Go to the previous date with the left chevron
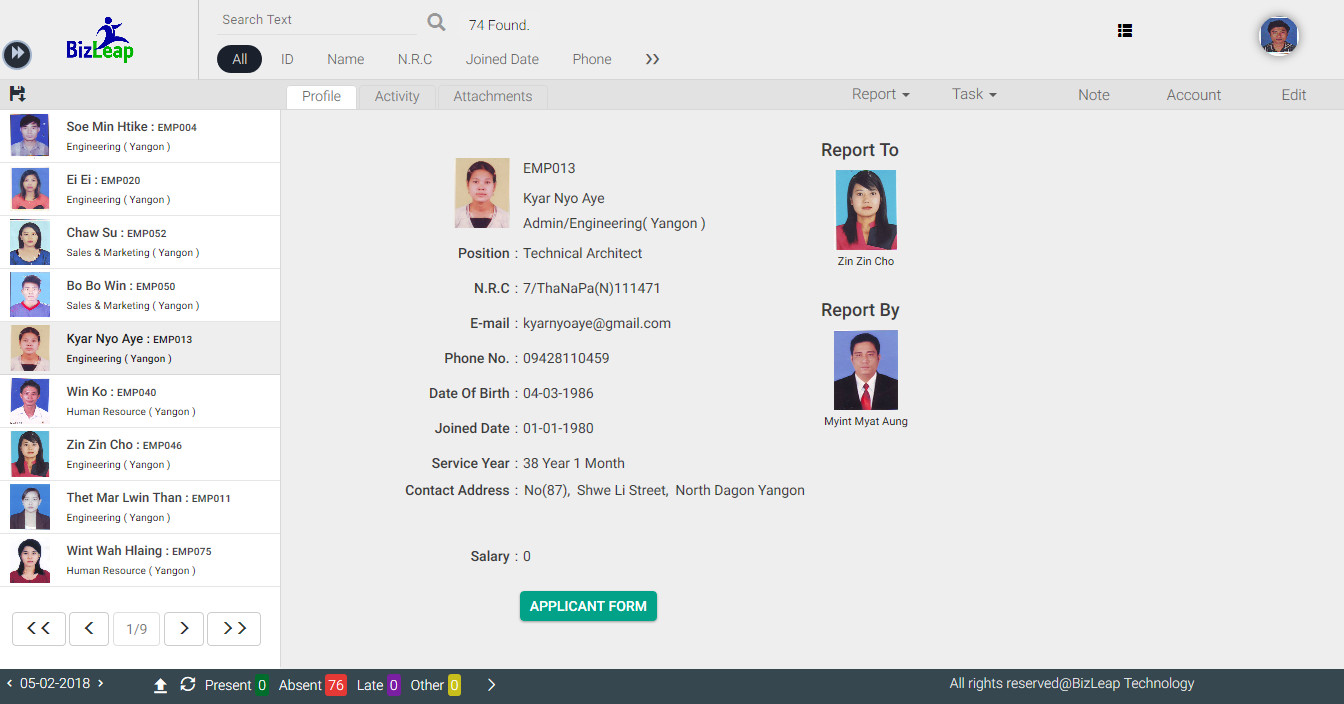This screenshot has height=704, width=1344. click(x=10, y=685)
